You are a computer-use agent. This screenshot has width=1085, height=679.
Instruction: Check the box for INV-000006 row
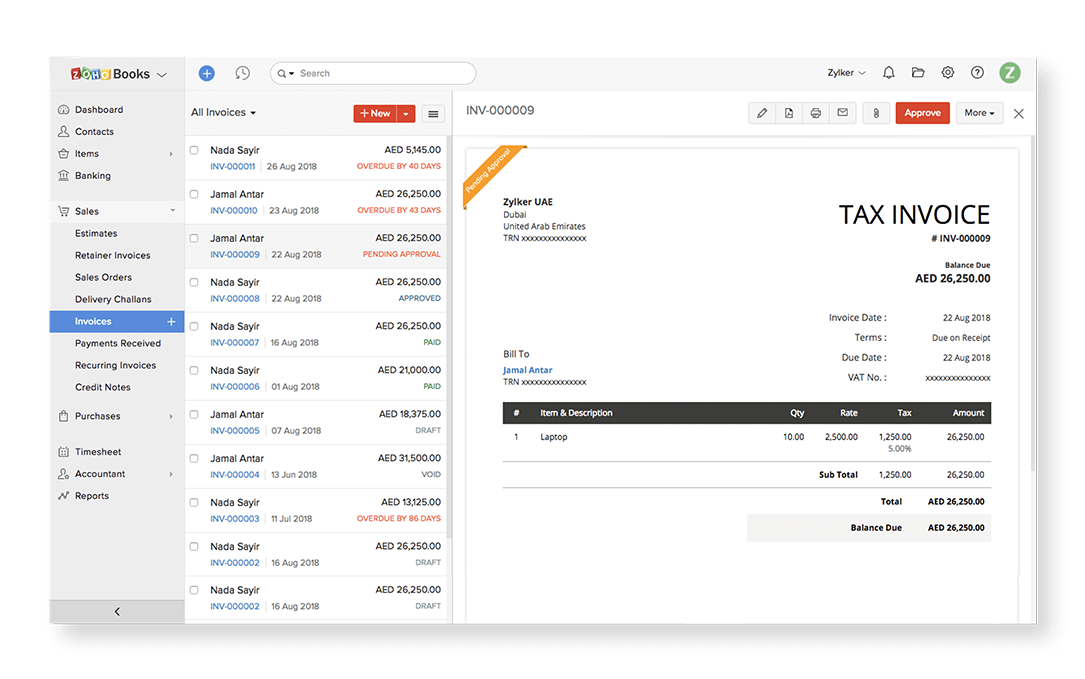tap(194, 370)
